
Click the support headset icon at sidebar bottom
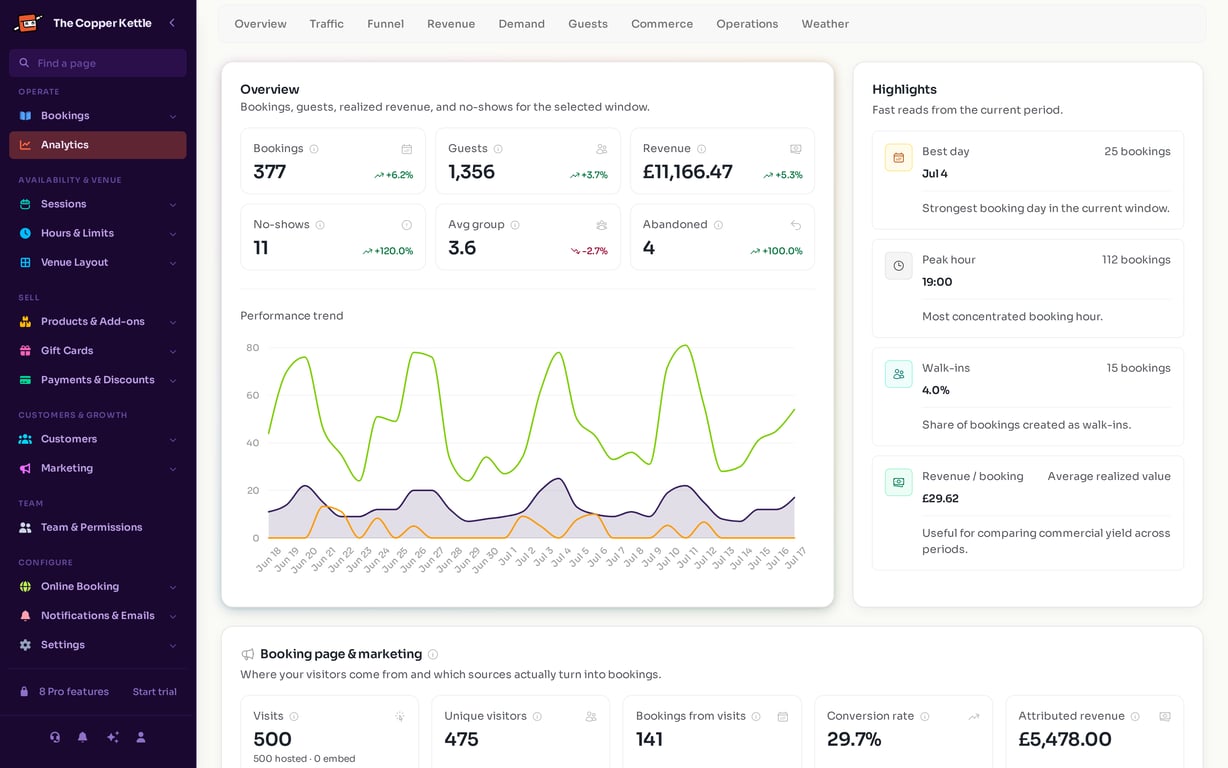coord(55,737)
